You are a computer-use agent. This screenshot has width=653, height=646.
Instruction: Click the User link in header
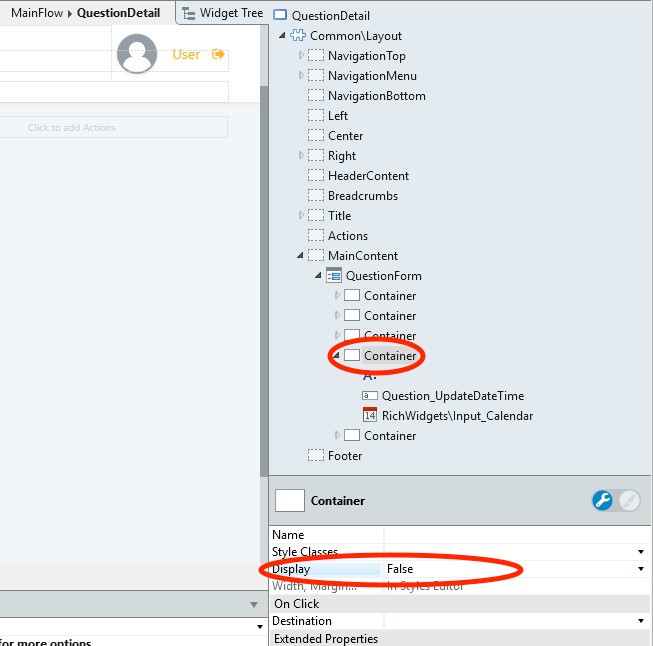pos(186,55)
